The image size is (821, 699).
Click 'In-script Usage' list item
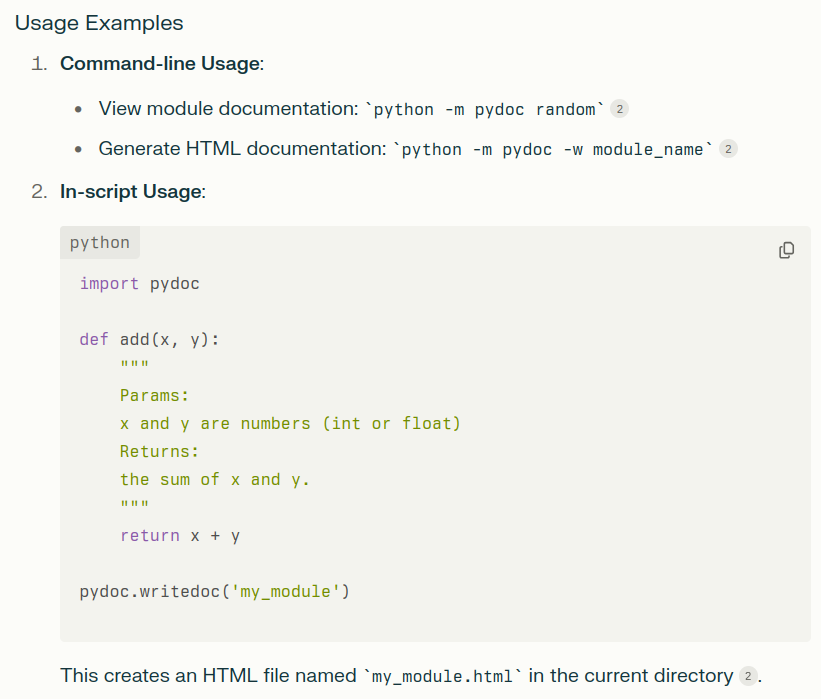[133, 192]
